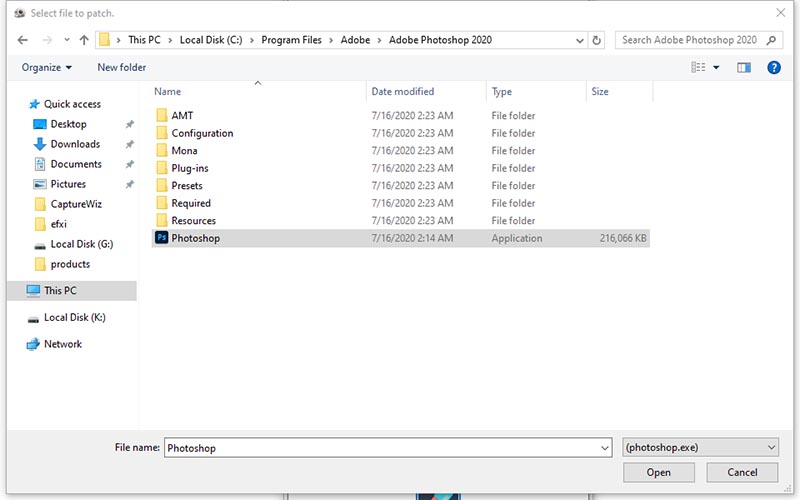Screen dimensions: 800x500
Task: Toggle the preview pane
Action: tap(744, 67)
